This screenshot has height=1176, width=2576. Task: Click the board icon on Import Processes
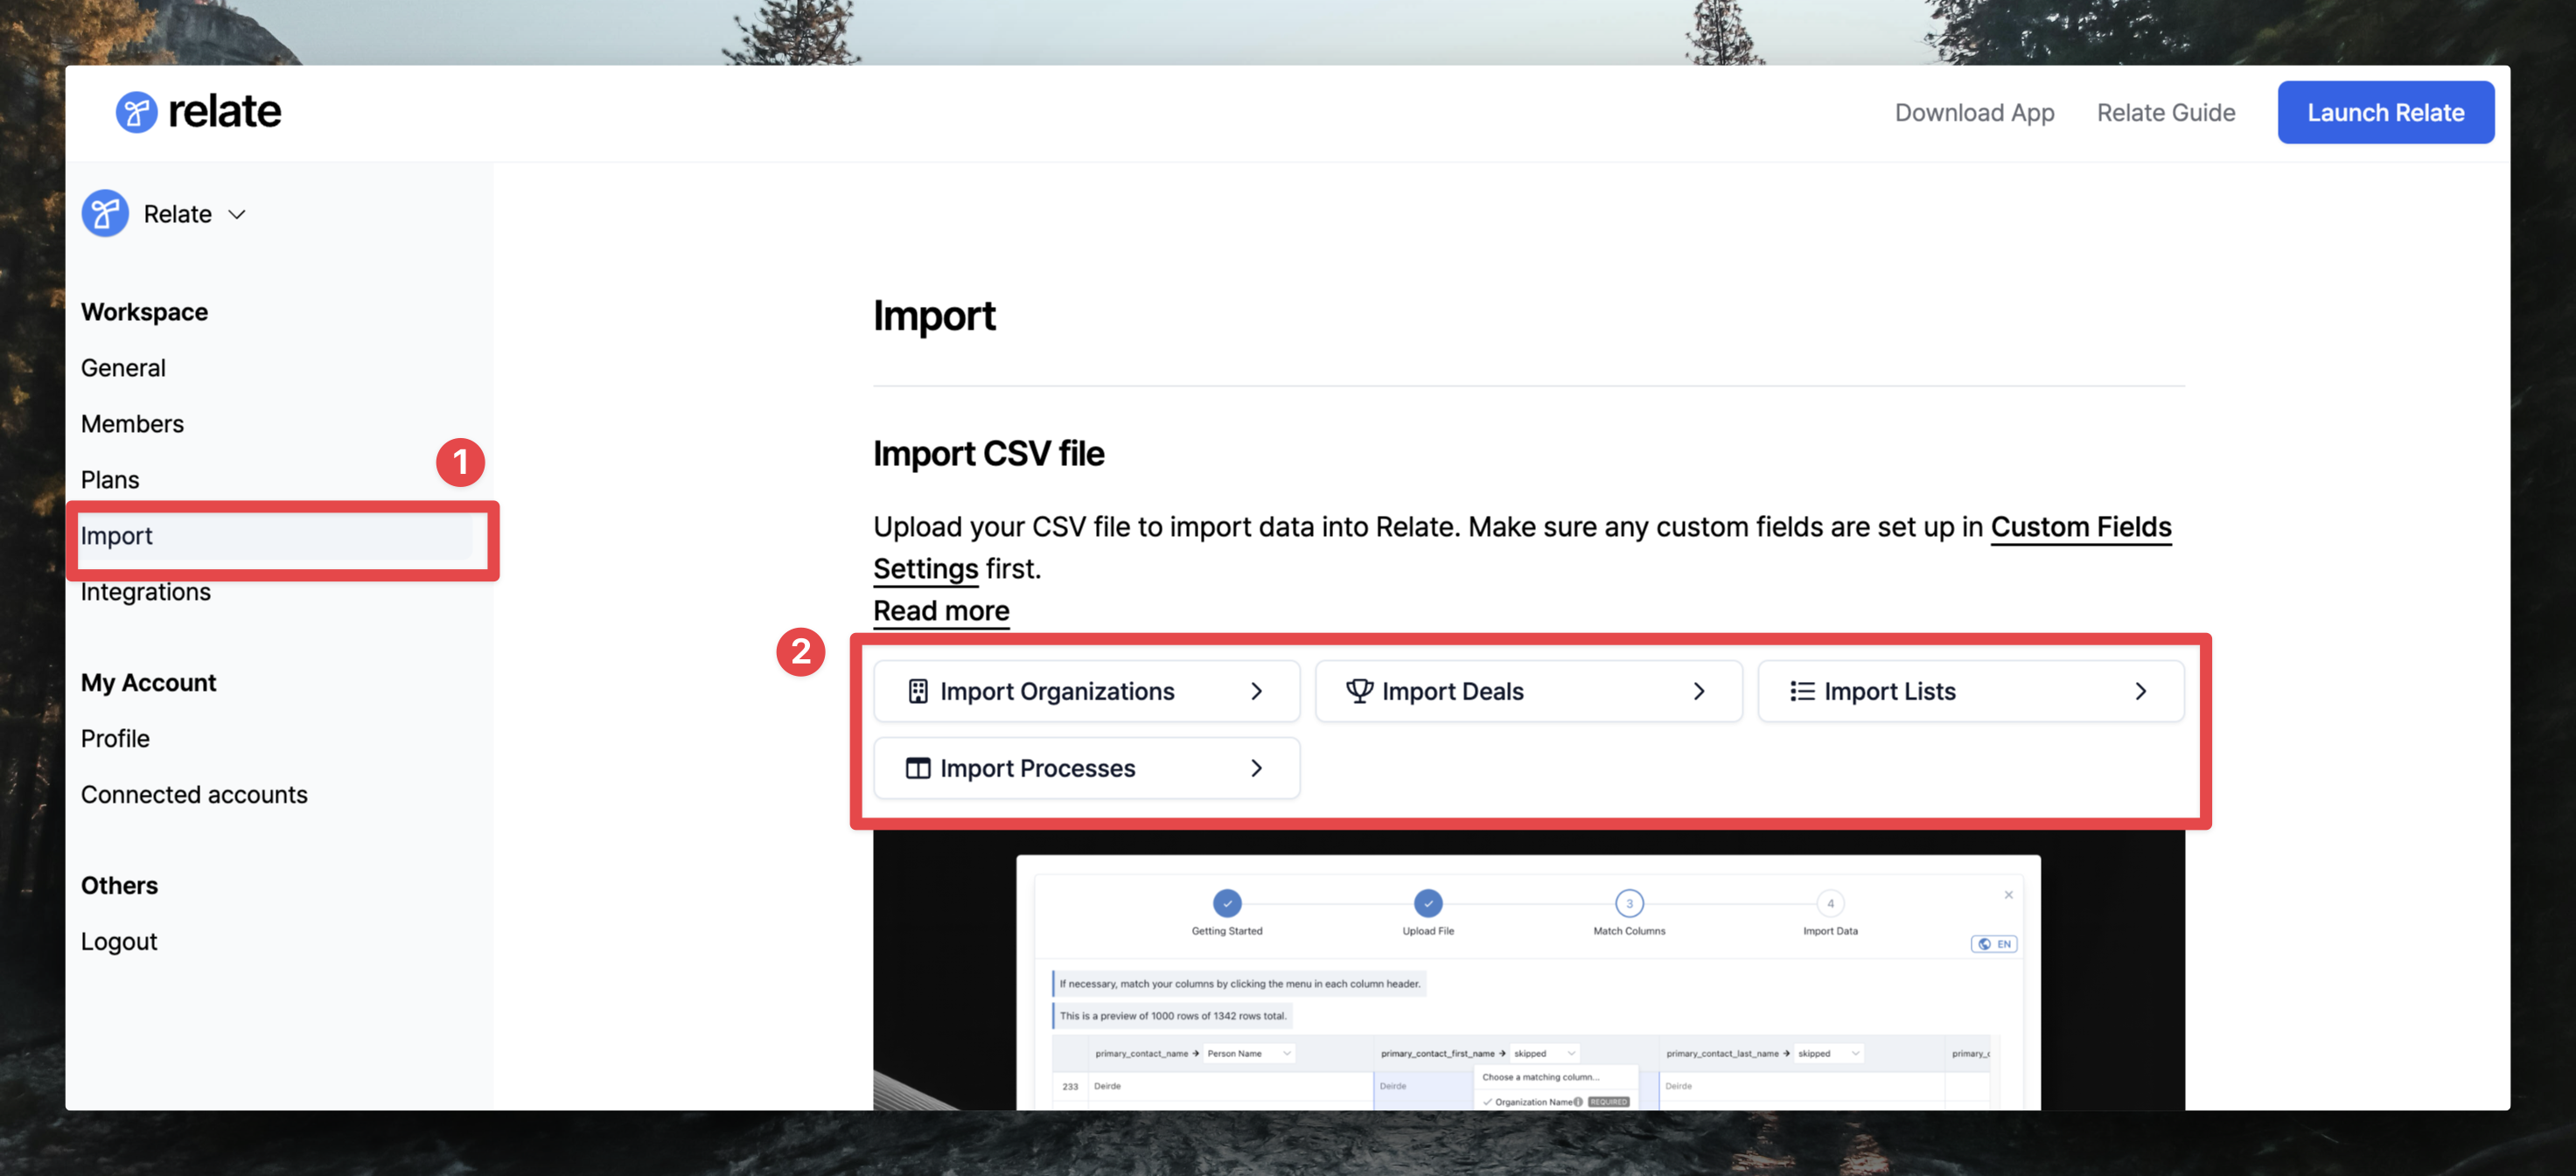click(x=917, y=768)
